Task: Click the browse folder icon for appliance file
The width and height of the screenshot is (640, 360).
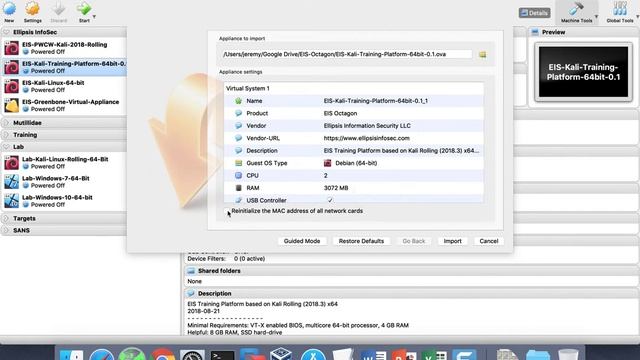Action: coord(482,54)
